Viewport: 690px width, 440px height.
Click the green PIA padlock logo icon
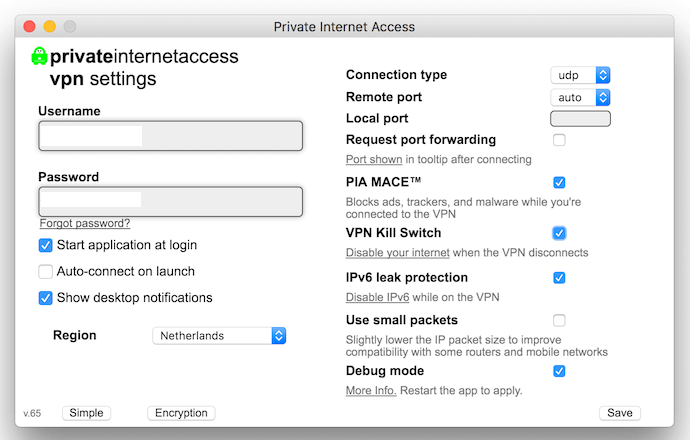point(39,56)
